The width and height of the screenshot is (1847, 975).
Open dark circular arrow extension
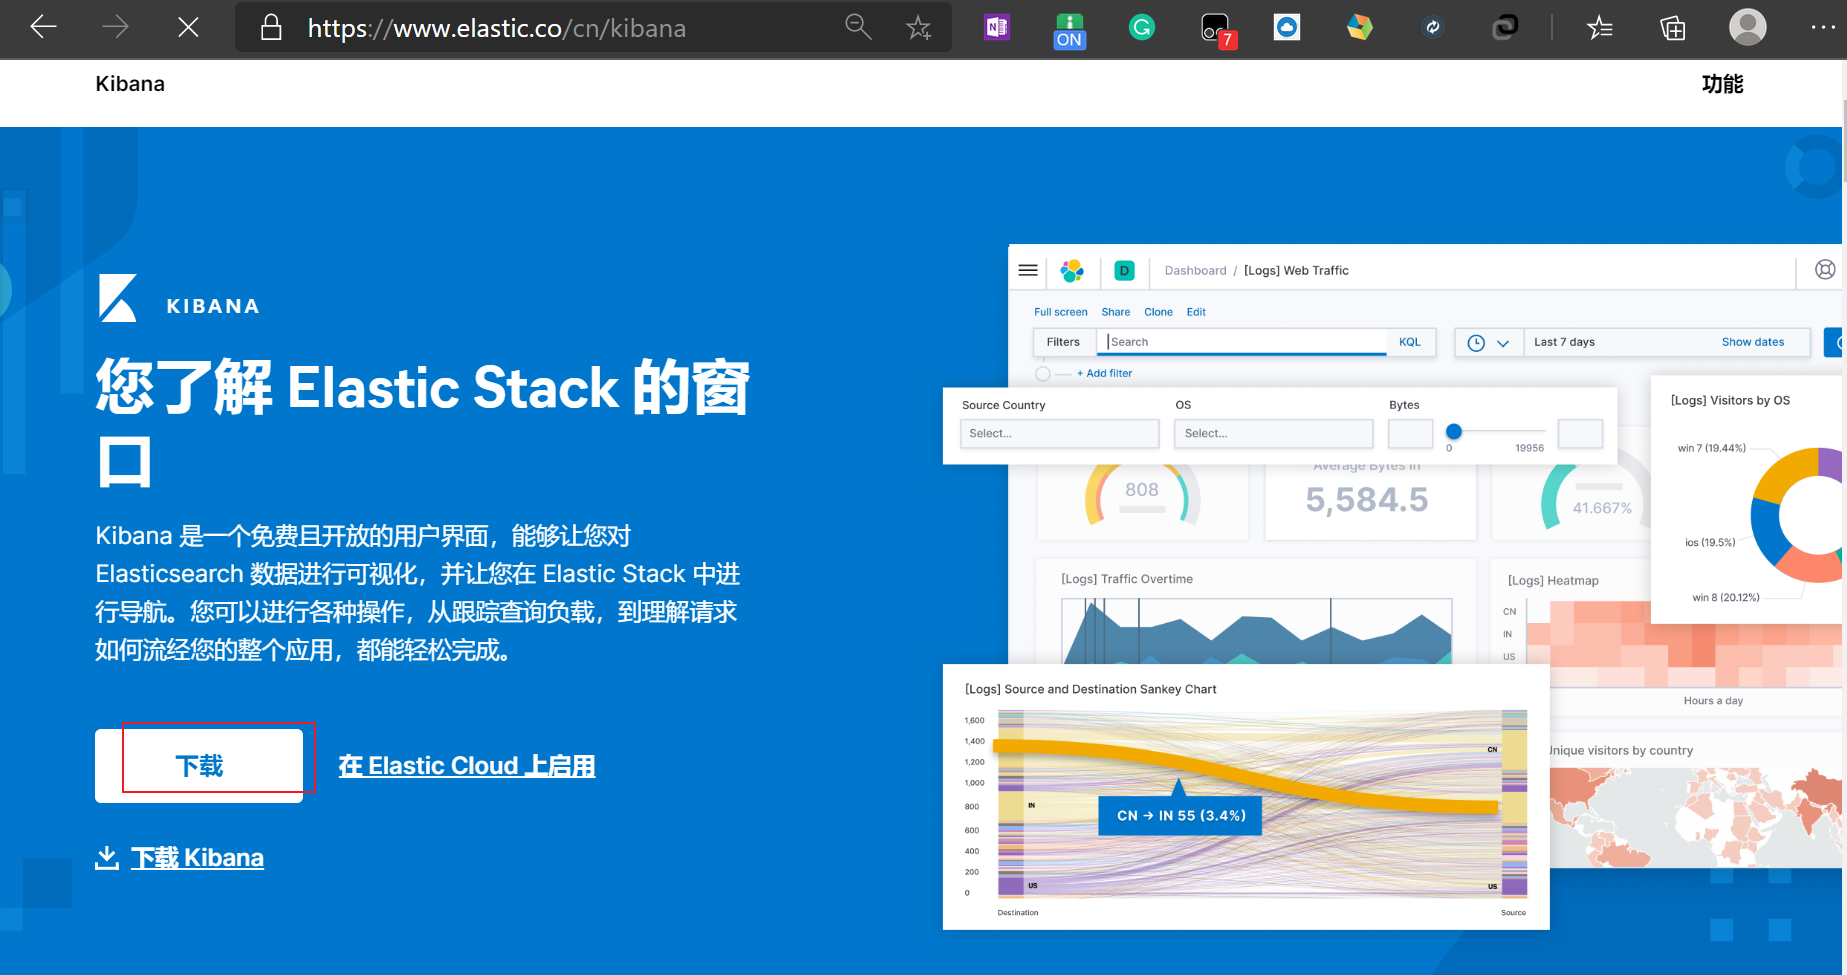[x=1433, y=27]
